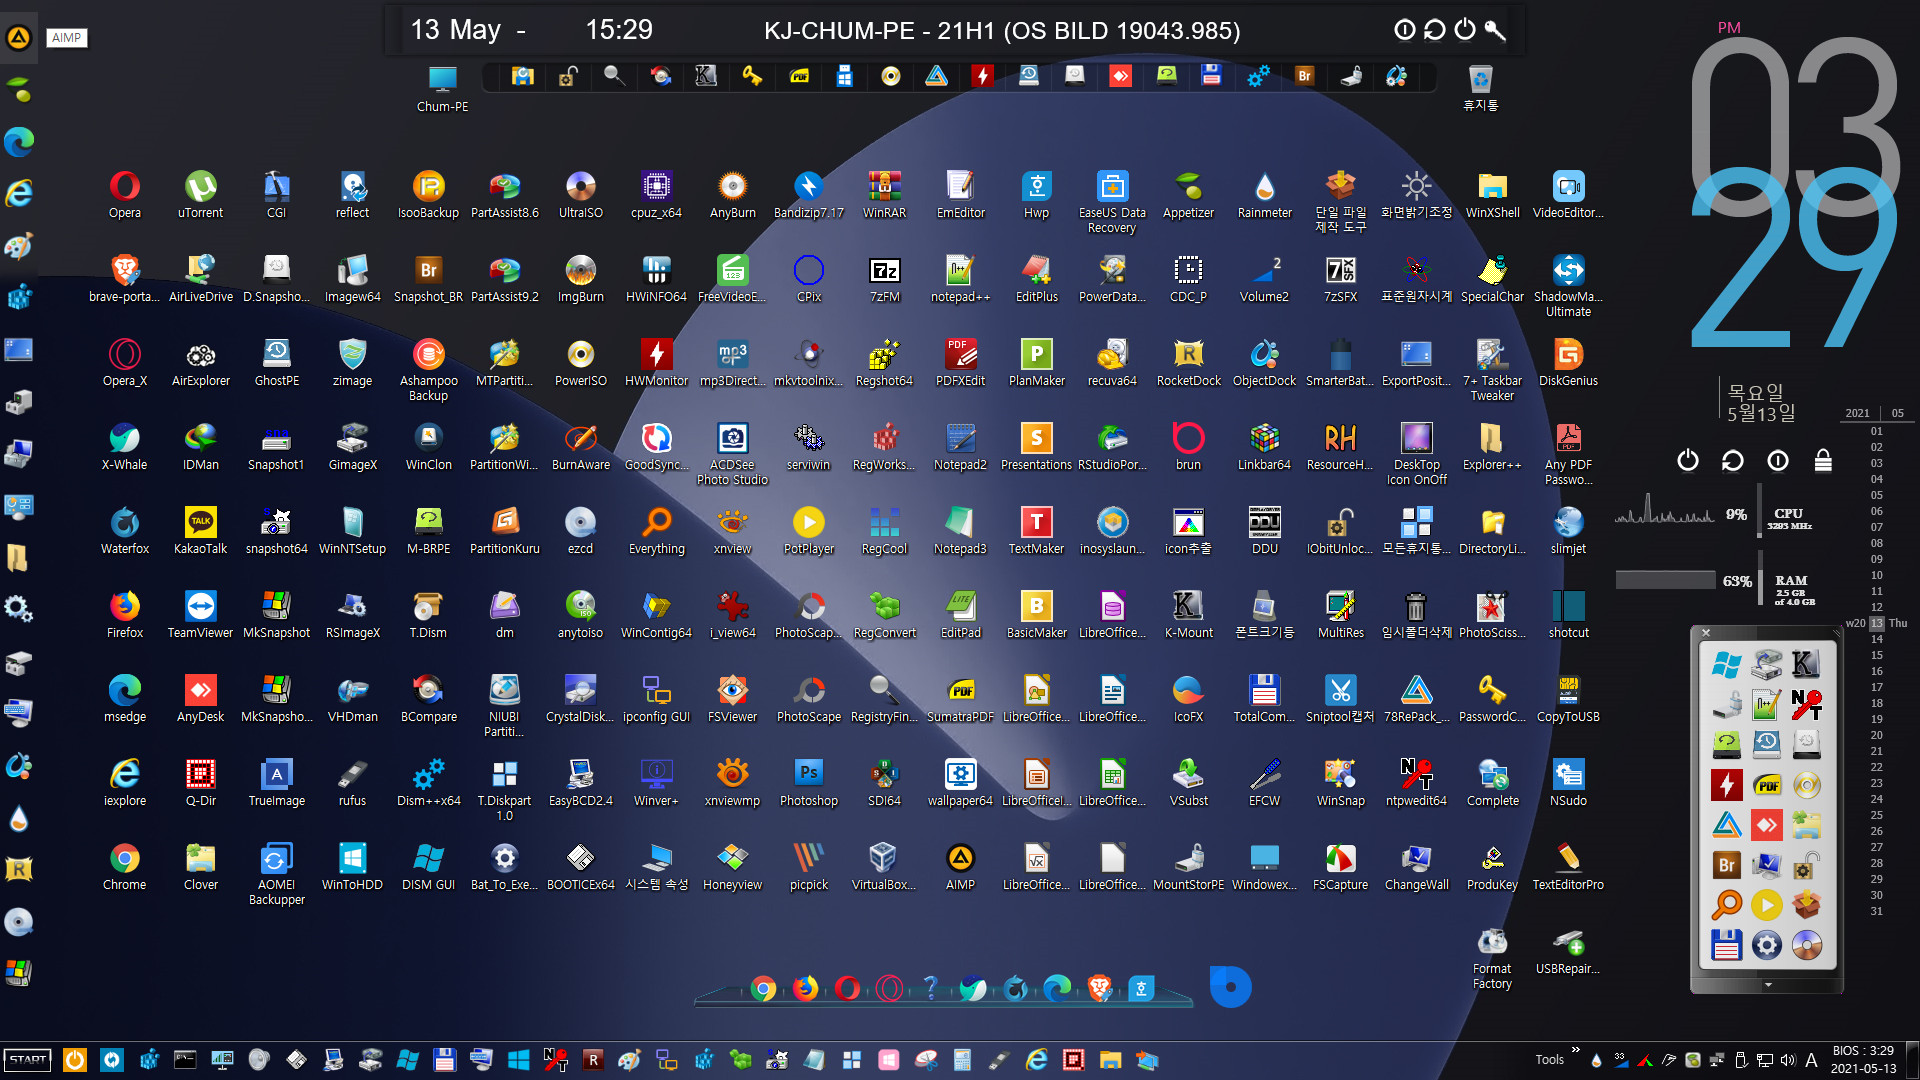Screen dimensions: 1920x1080
Task: Expand the floating launcher panel arrow
Action: pos(1768,985)
